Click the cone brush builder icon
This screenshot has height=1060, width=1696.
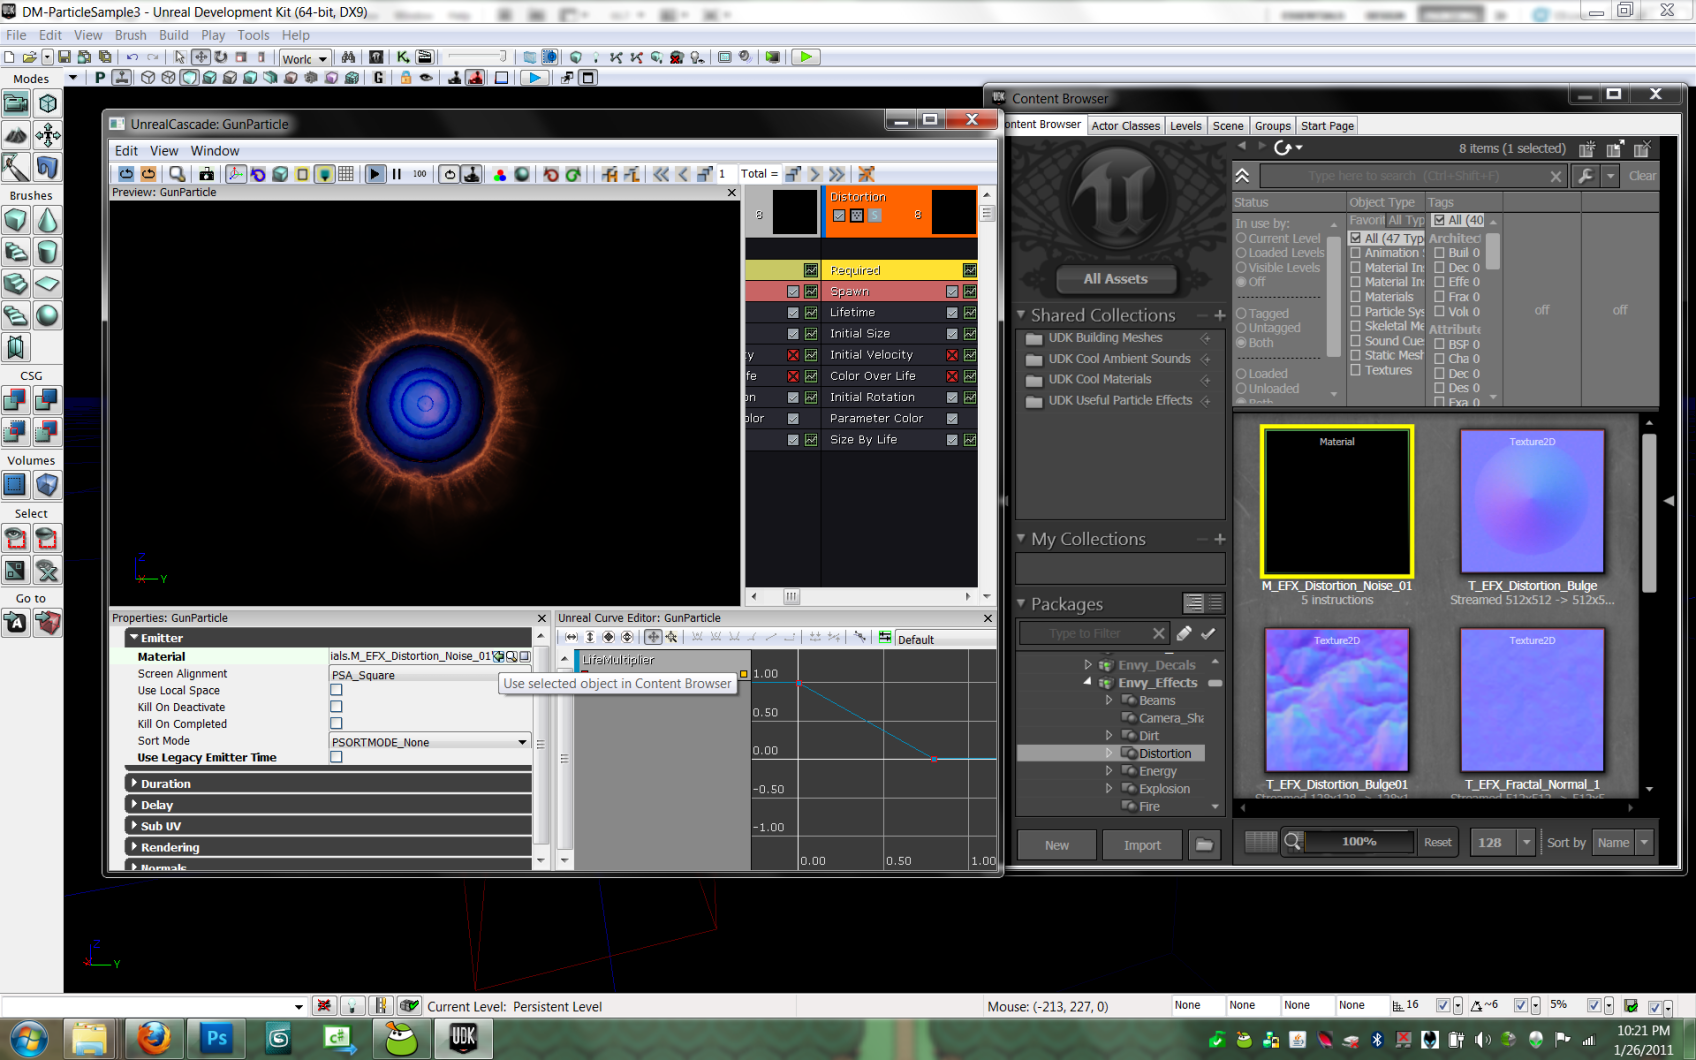pos(47,220)
